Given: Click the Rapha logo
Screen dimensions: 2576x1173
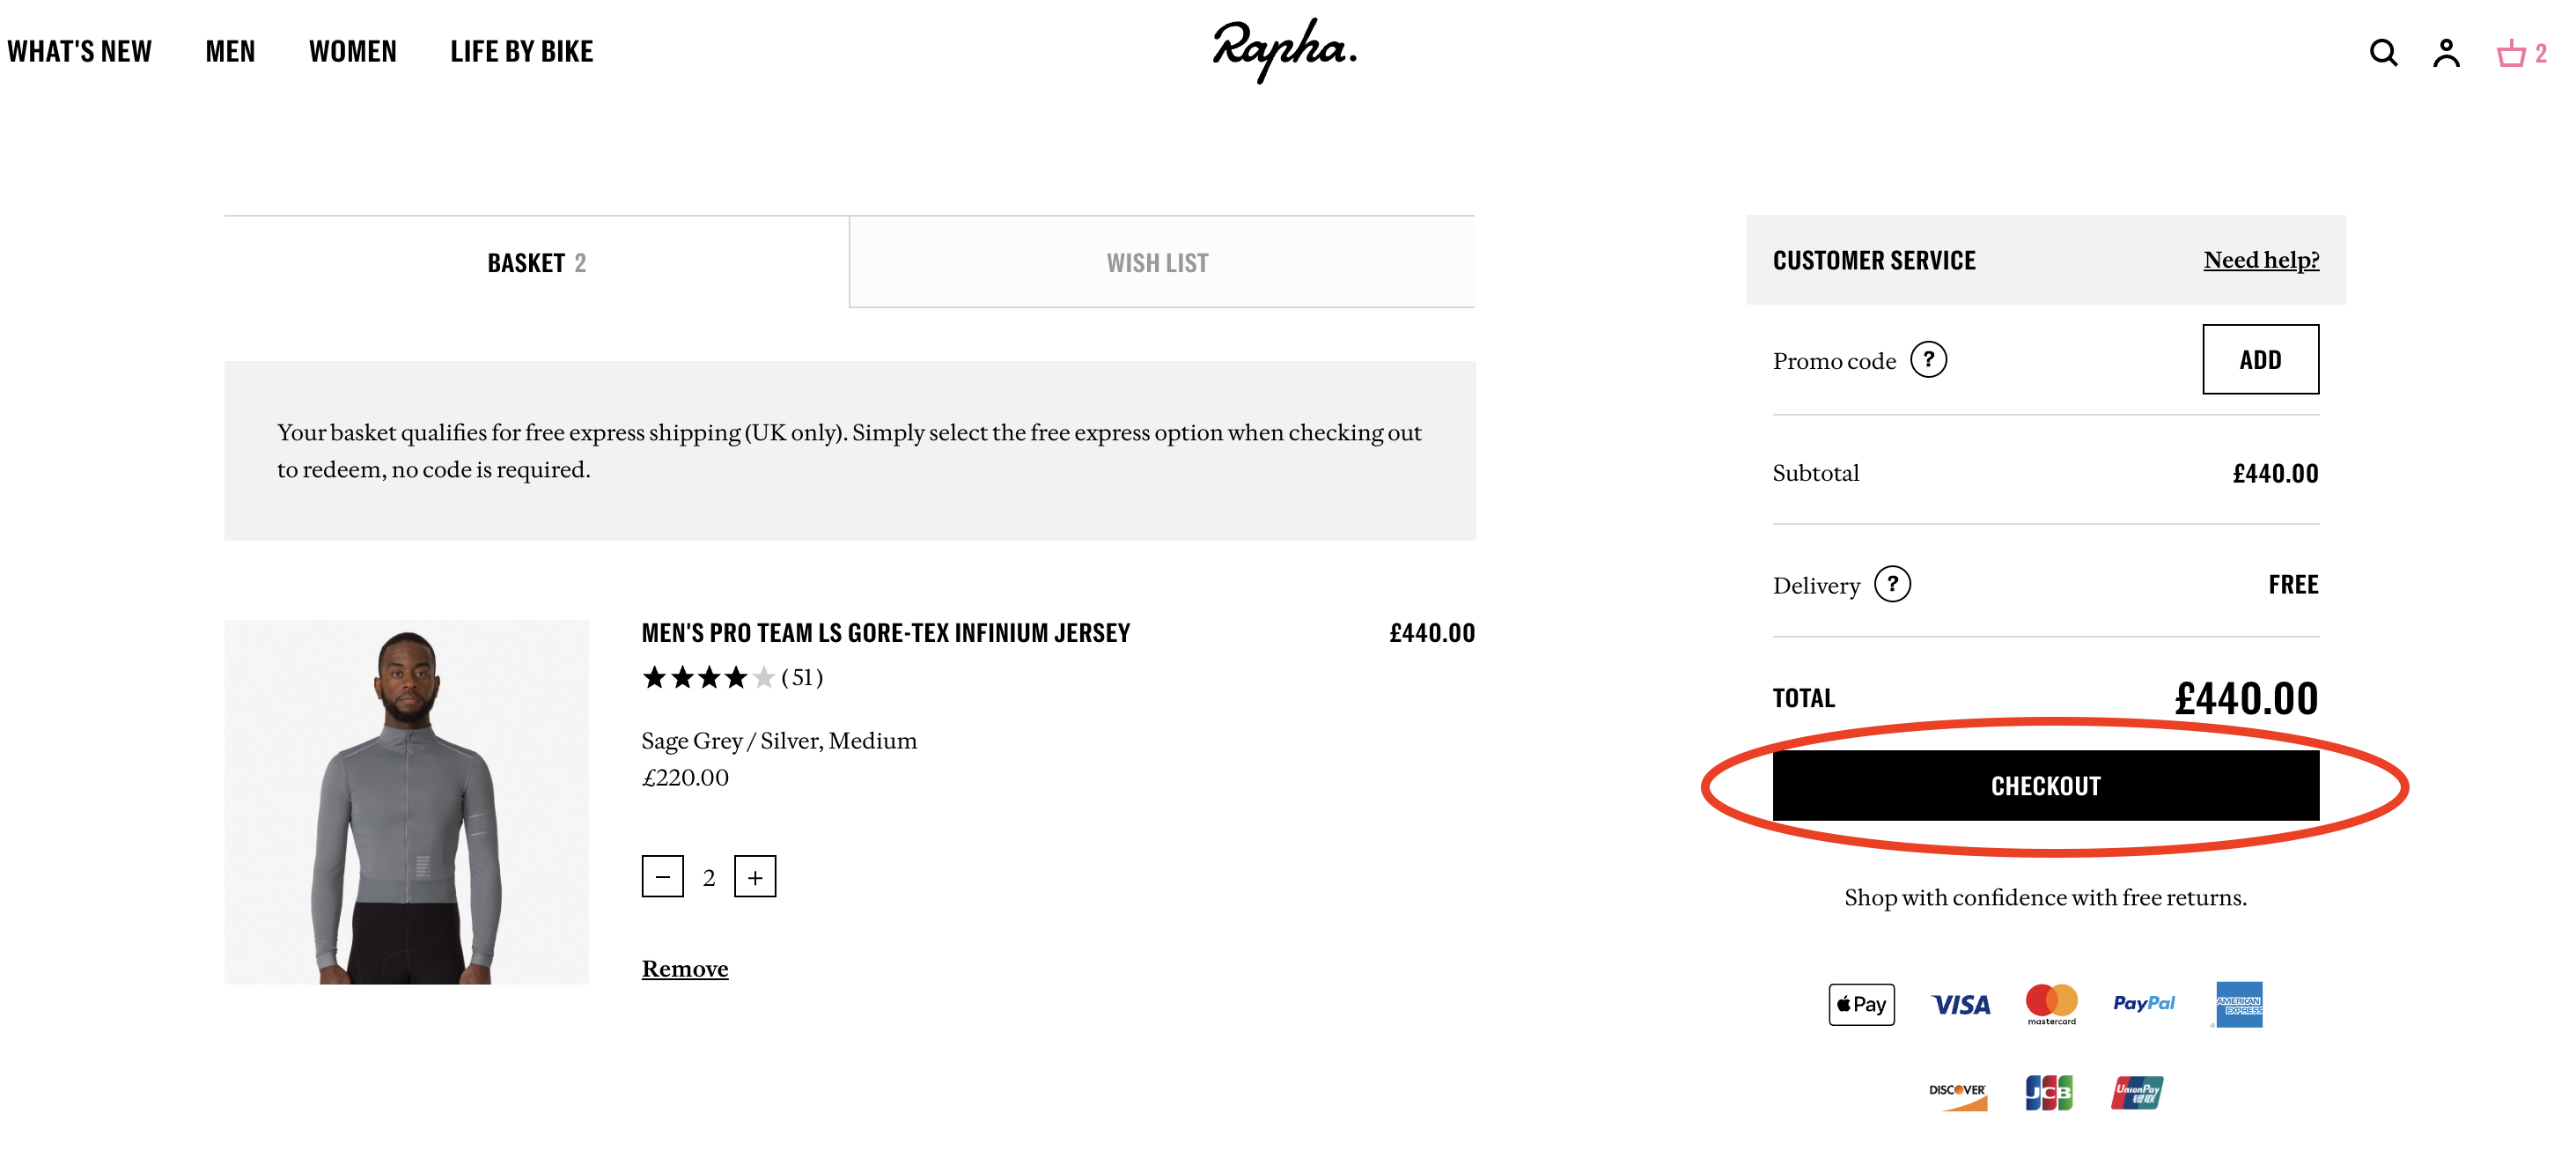Looking at the screenshot, I should 1284,50.
